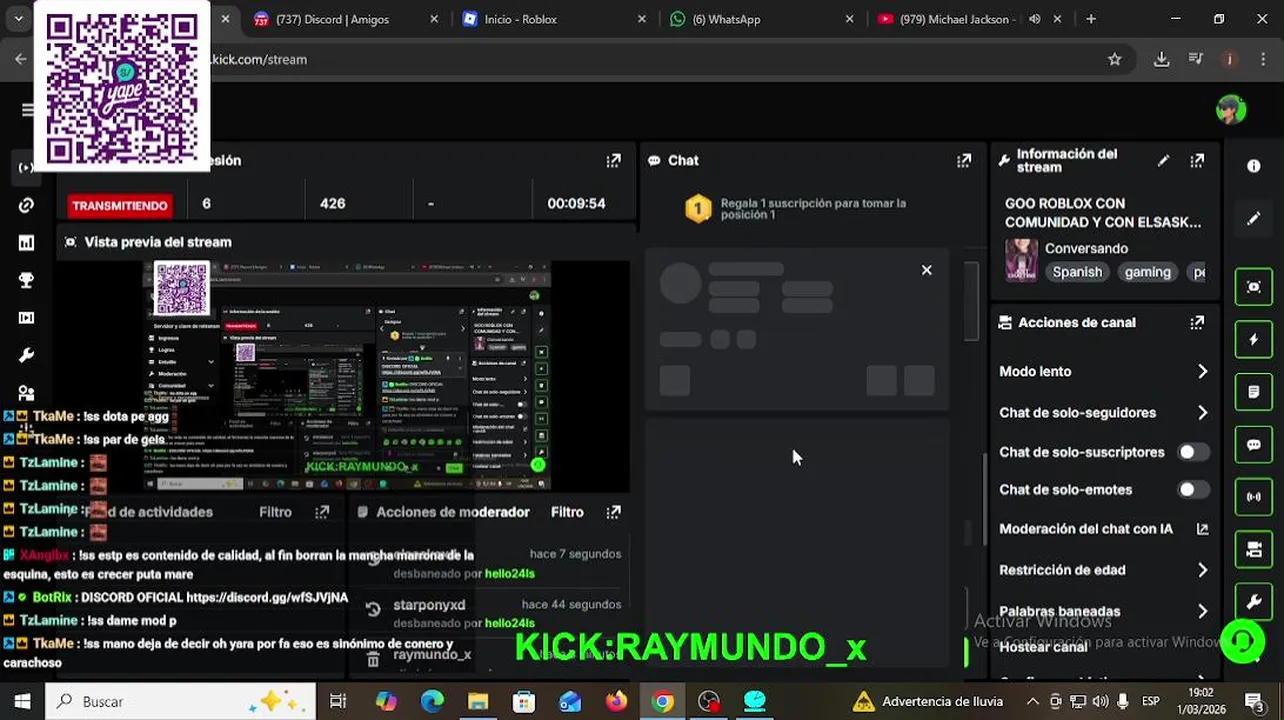This screenshot has height=720, width=1284.
Task: Open File Explorer from the taskbar
Action: tap(478, 702)
